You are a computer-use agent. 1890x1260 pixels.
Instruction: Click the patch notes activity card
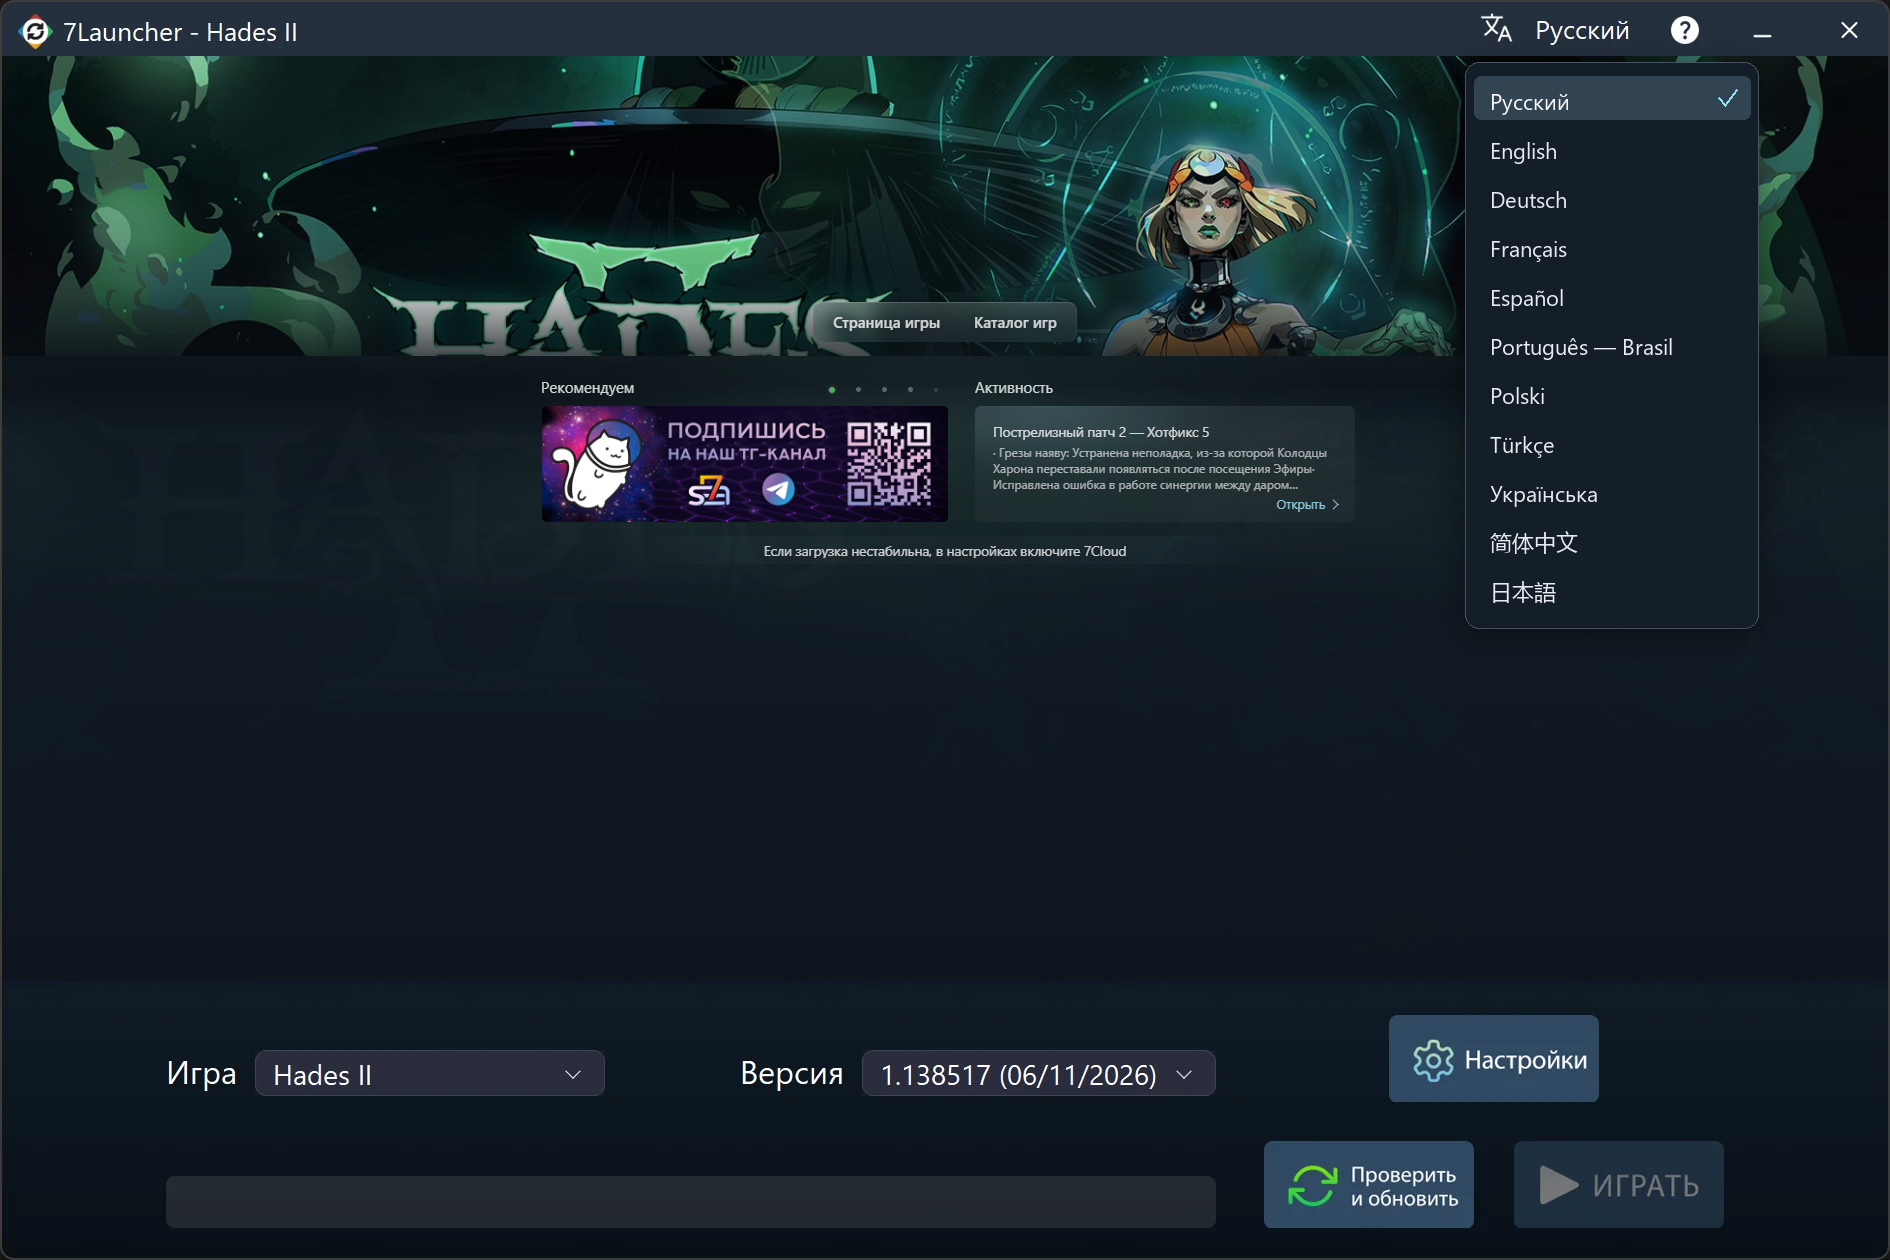point(1165,464)
